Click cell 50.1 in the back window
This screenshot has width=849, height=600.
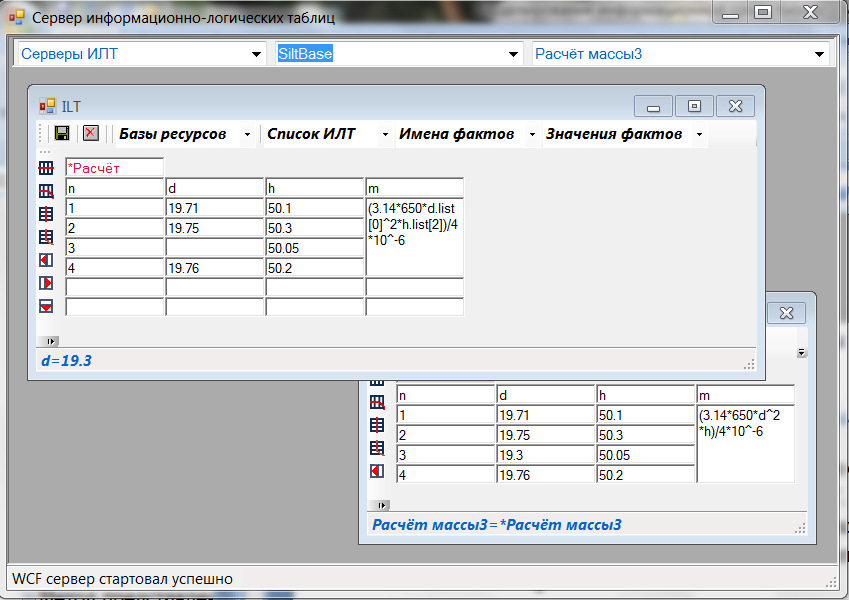(646, 415)
